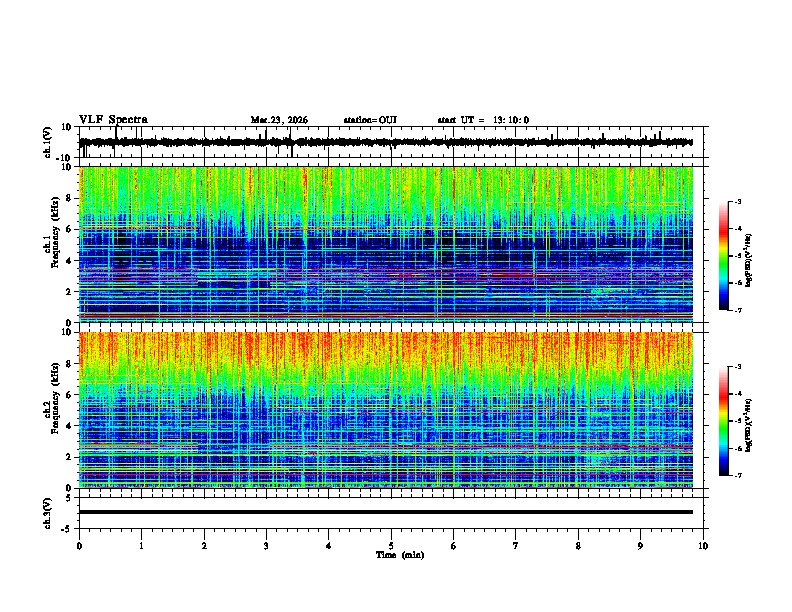Click time axis tick label '7'
This screenshot has height=612, width=792.
[x=516, y=546]
